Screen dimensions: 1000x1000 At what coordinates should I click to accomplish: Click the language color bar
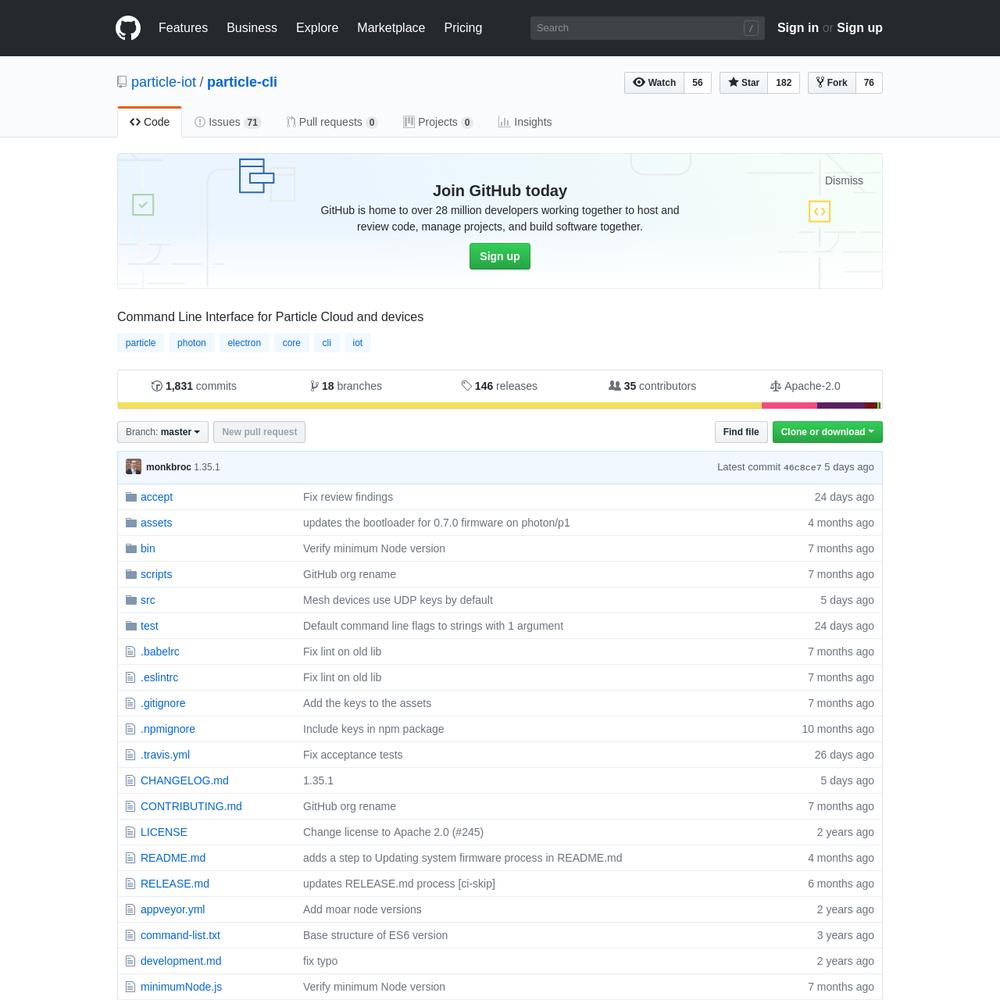pos(499,406)
